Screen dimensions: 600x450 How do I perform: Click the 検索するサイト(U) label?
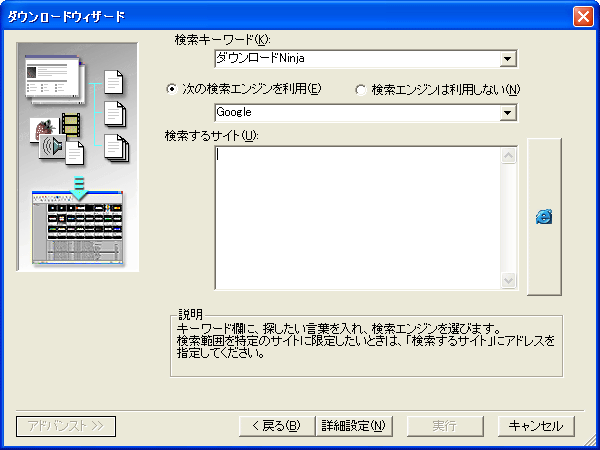(x=212, y=135)
